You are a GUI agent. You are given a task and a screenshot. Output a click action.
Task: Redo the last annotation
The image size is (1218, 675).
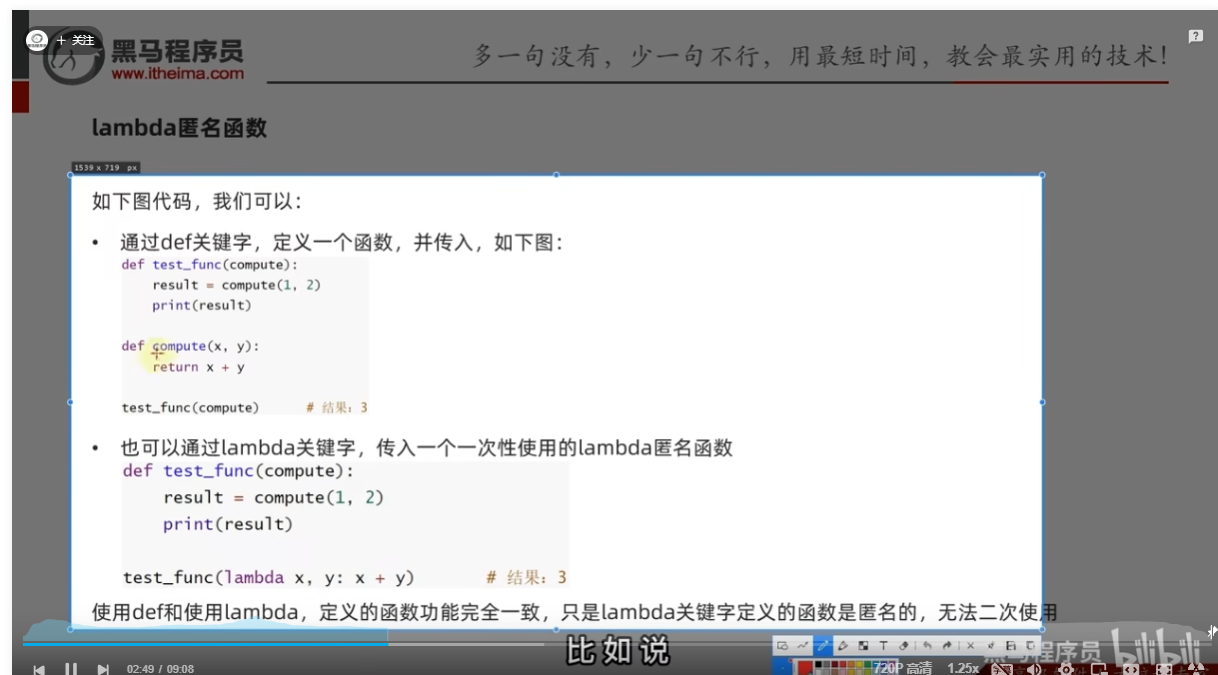pos(947,646)
